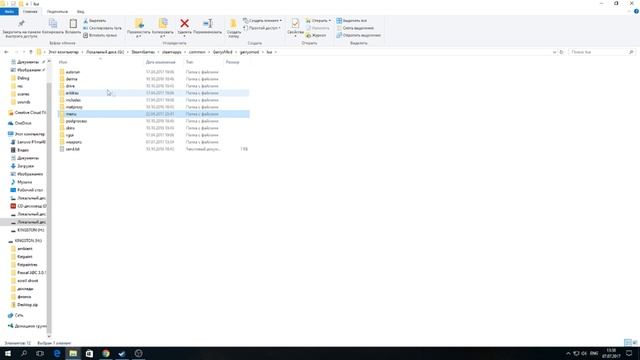
Task: Click the Chrome taskbar icon
Action: click(x=106, y=353)
